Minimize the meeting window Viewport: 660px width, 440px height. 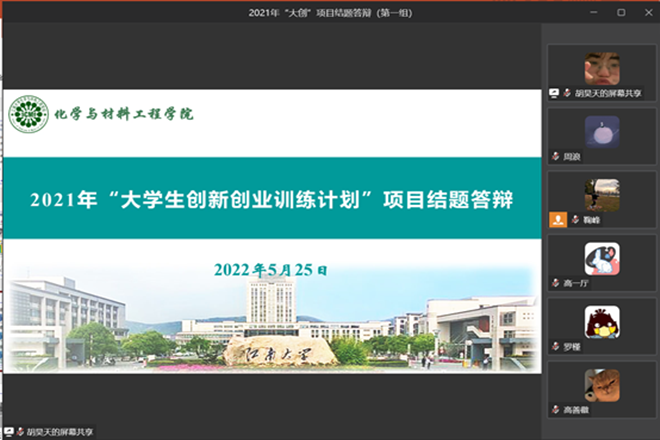[x=596, y=12]
